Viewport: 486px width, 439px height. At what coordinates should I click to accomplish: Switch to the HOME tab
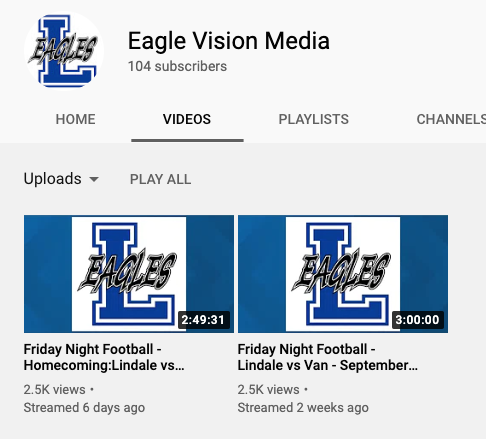click(75, 119)
